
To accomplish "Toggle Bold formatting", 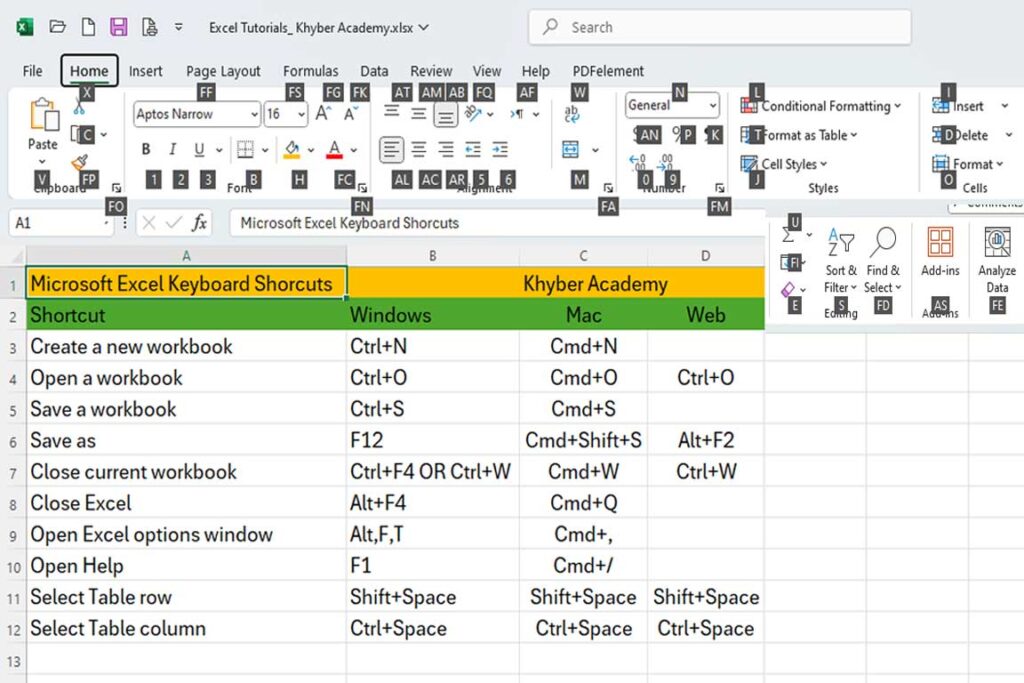I will coord(146,150).
